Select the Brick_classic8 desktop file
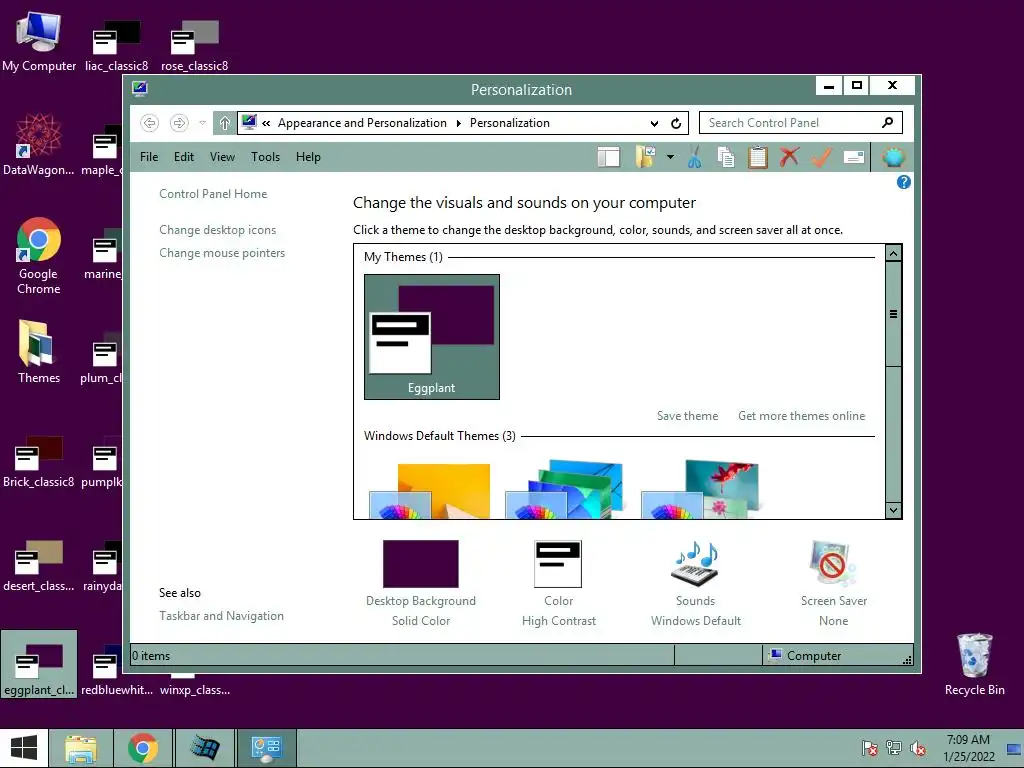The height and width of the screenshot is (768, 1024). (39, 462)
